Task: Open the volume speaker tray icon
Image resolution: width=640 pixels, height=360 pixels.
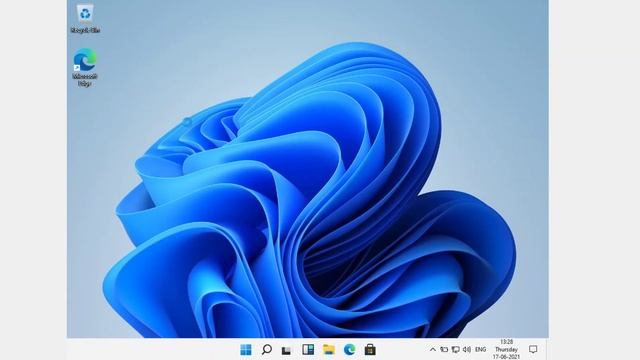Action: (x=467, y=349)
